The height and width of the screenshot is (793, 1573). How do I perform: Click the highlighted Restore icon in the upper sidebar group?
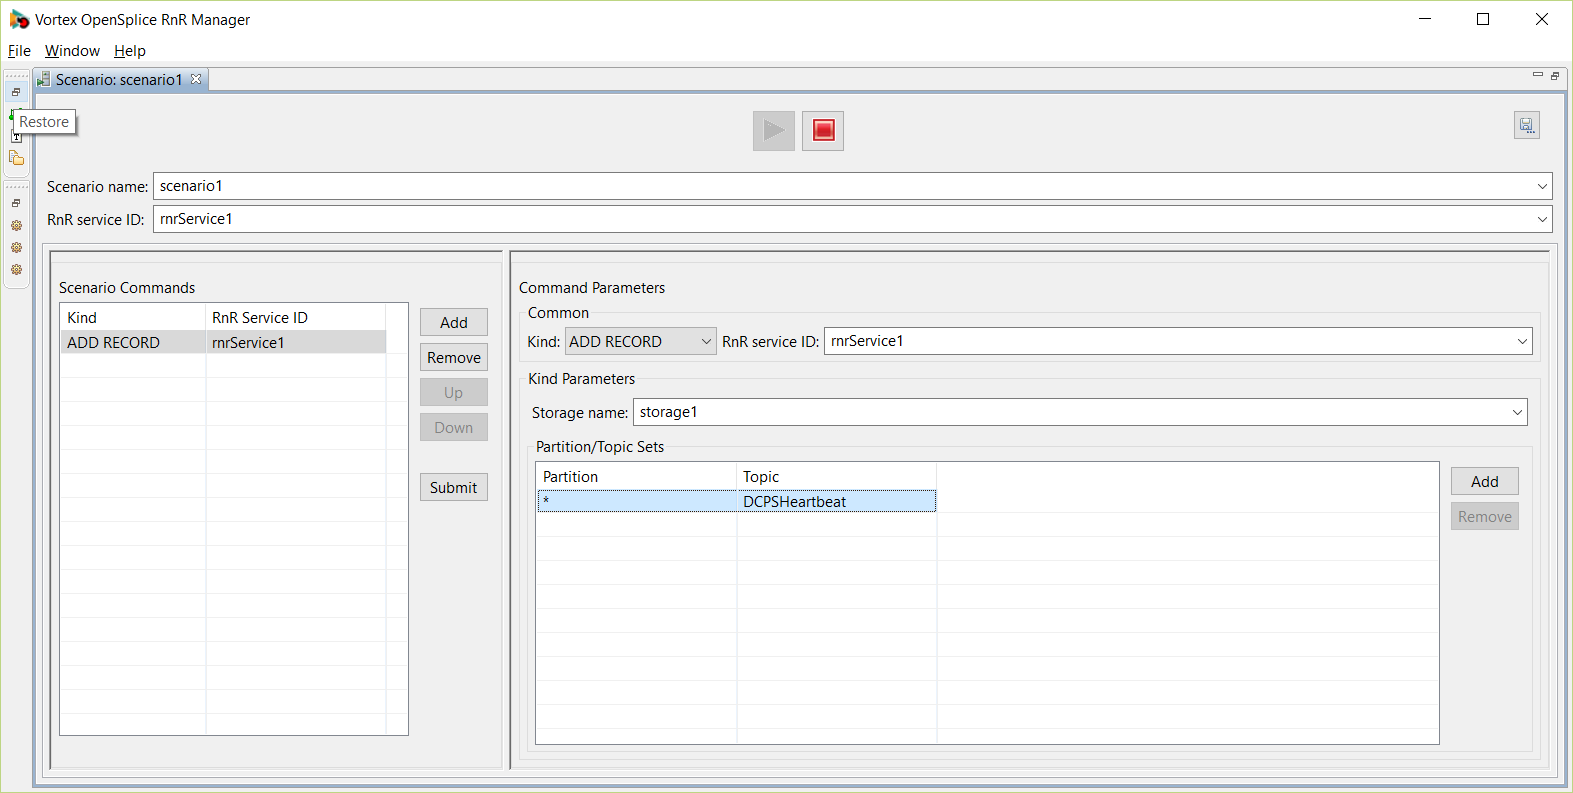pyautogui.click(x=16, y=92)
